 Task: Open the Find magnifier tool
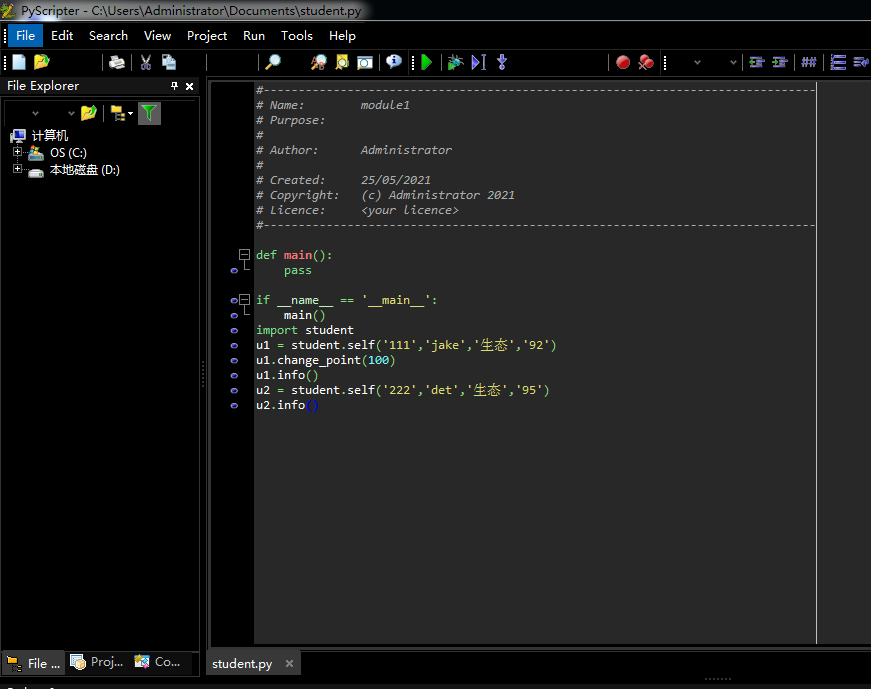[272, 62]
